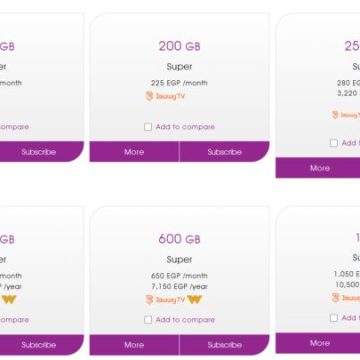Click the TV logo on the 600 GB card
Image resolution: width=360 pixels, height=360 pixels.
[165, 300]
